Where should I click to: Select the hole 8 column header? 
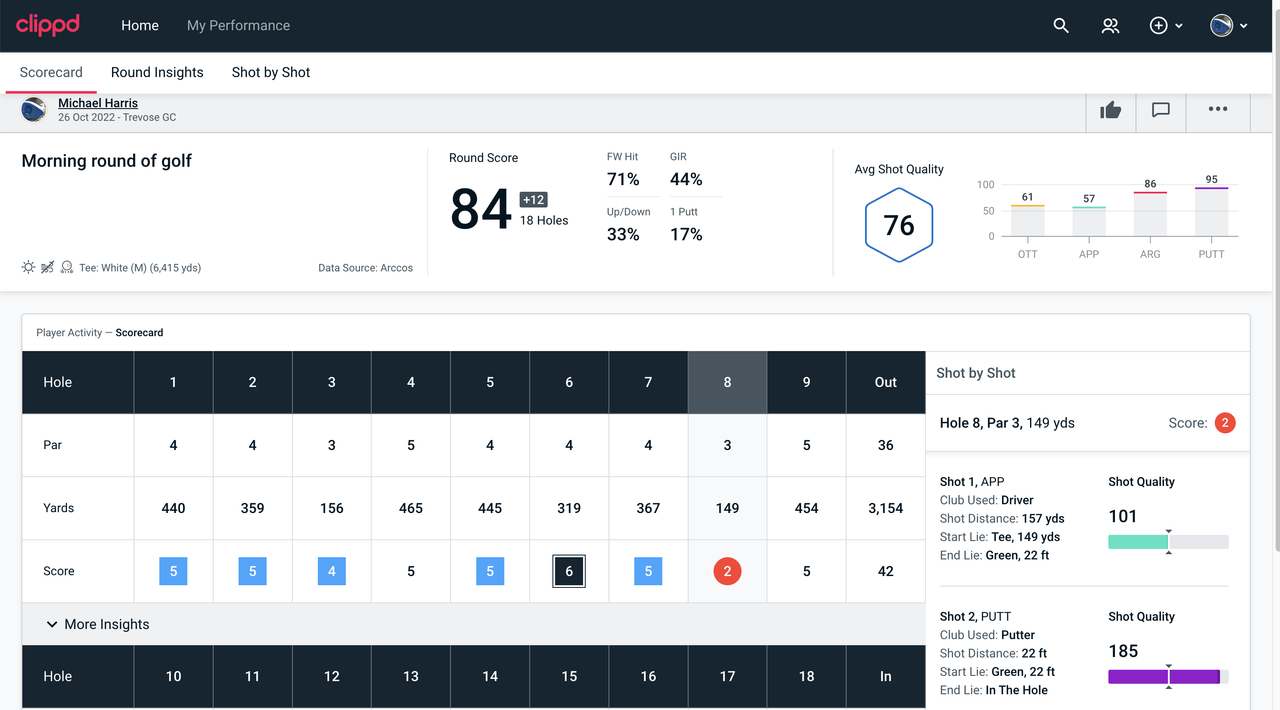pos(727,382)
